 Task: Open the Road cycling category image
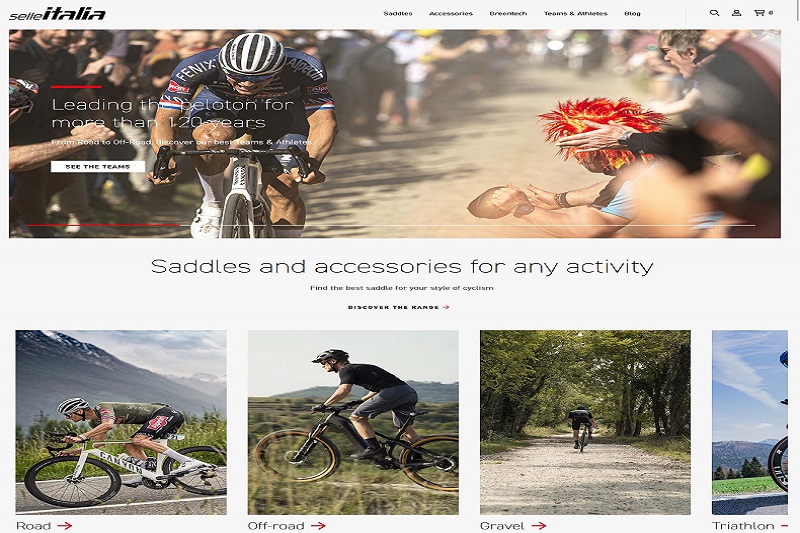click(121, 422)
